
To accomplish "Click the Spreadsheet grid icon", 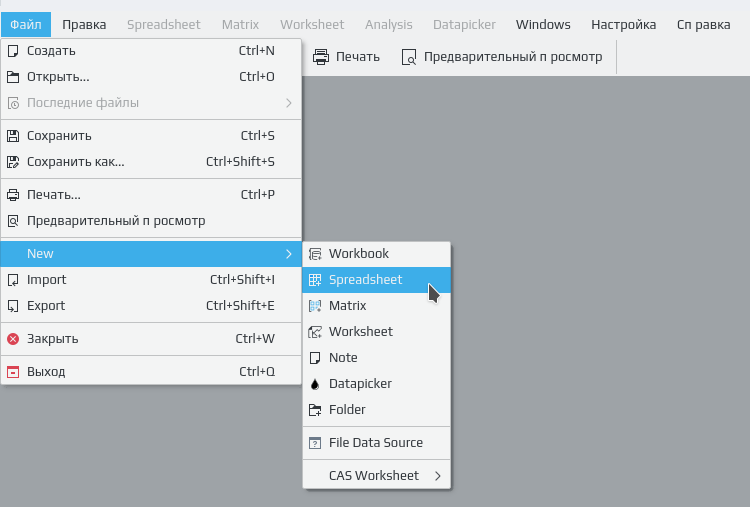I will tap(315, 280).
